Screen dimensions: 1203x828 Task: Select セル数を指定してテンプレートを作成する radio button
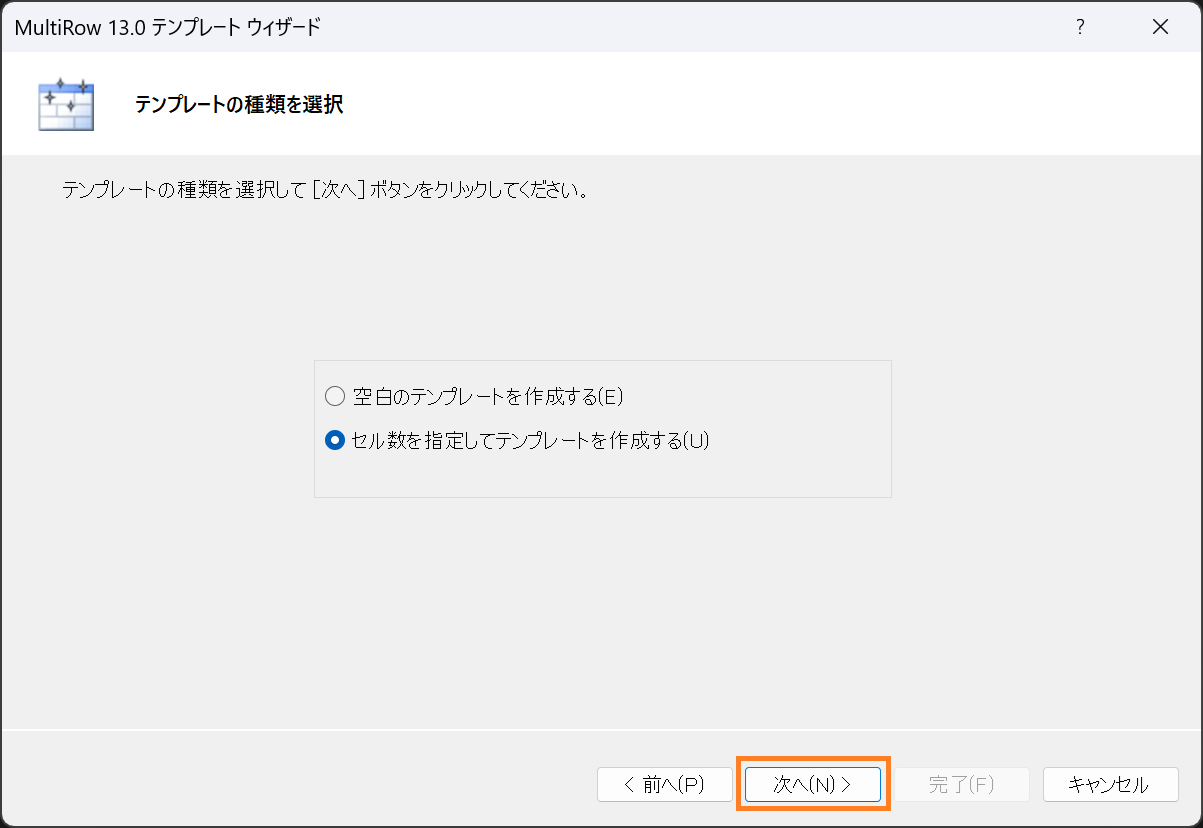tap(517, 440)
